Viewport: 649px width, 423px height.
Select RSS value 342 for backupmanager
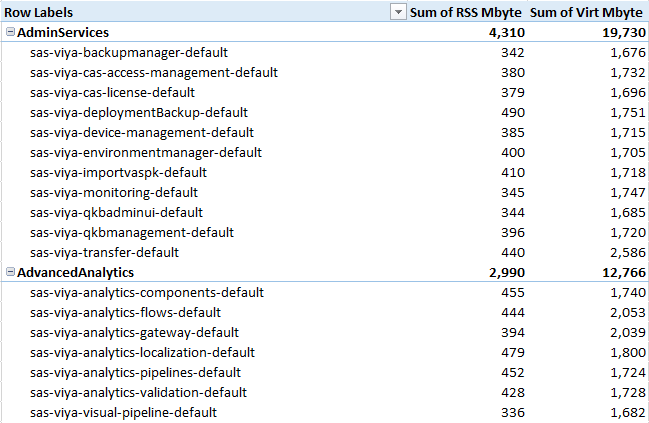click(x=513, y=53)
